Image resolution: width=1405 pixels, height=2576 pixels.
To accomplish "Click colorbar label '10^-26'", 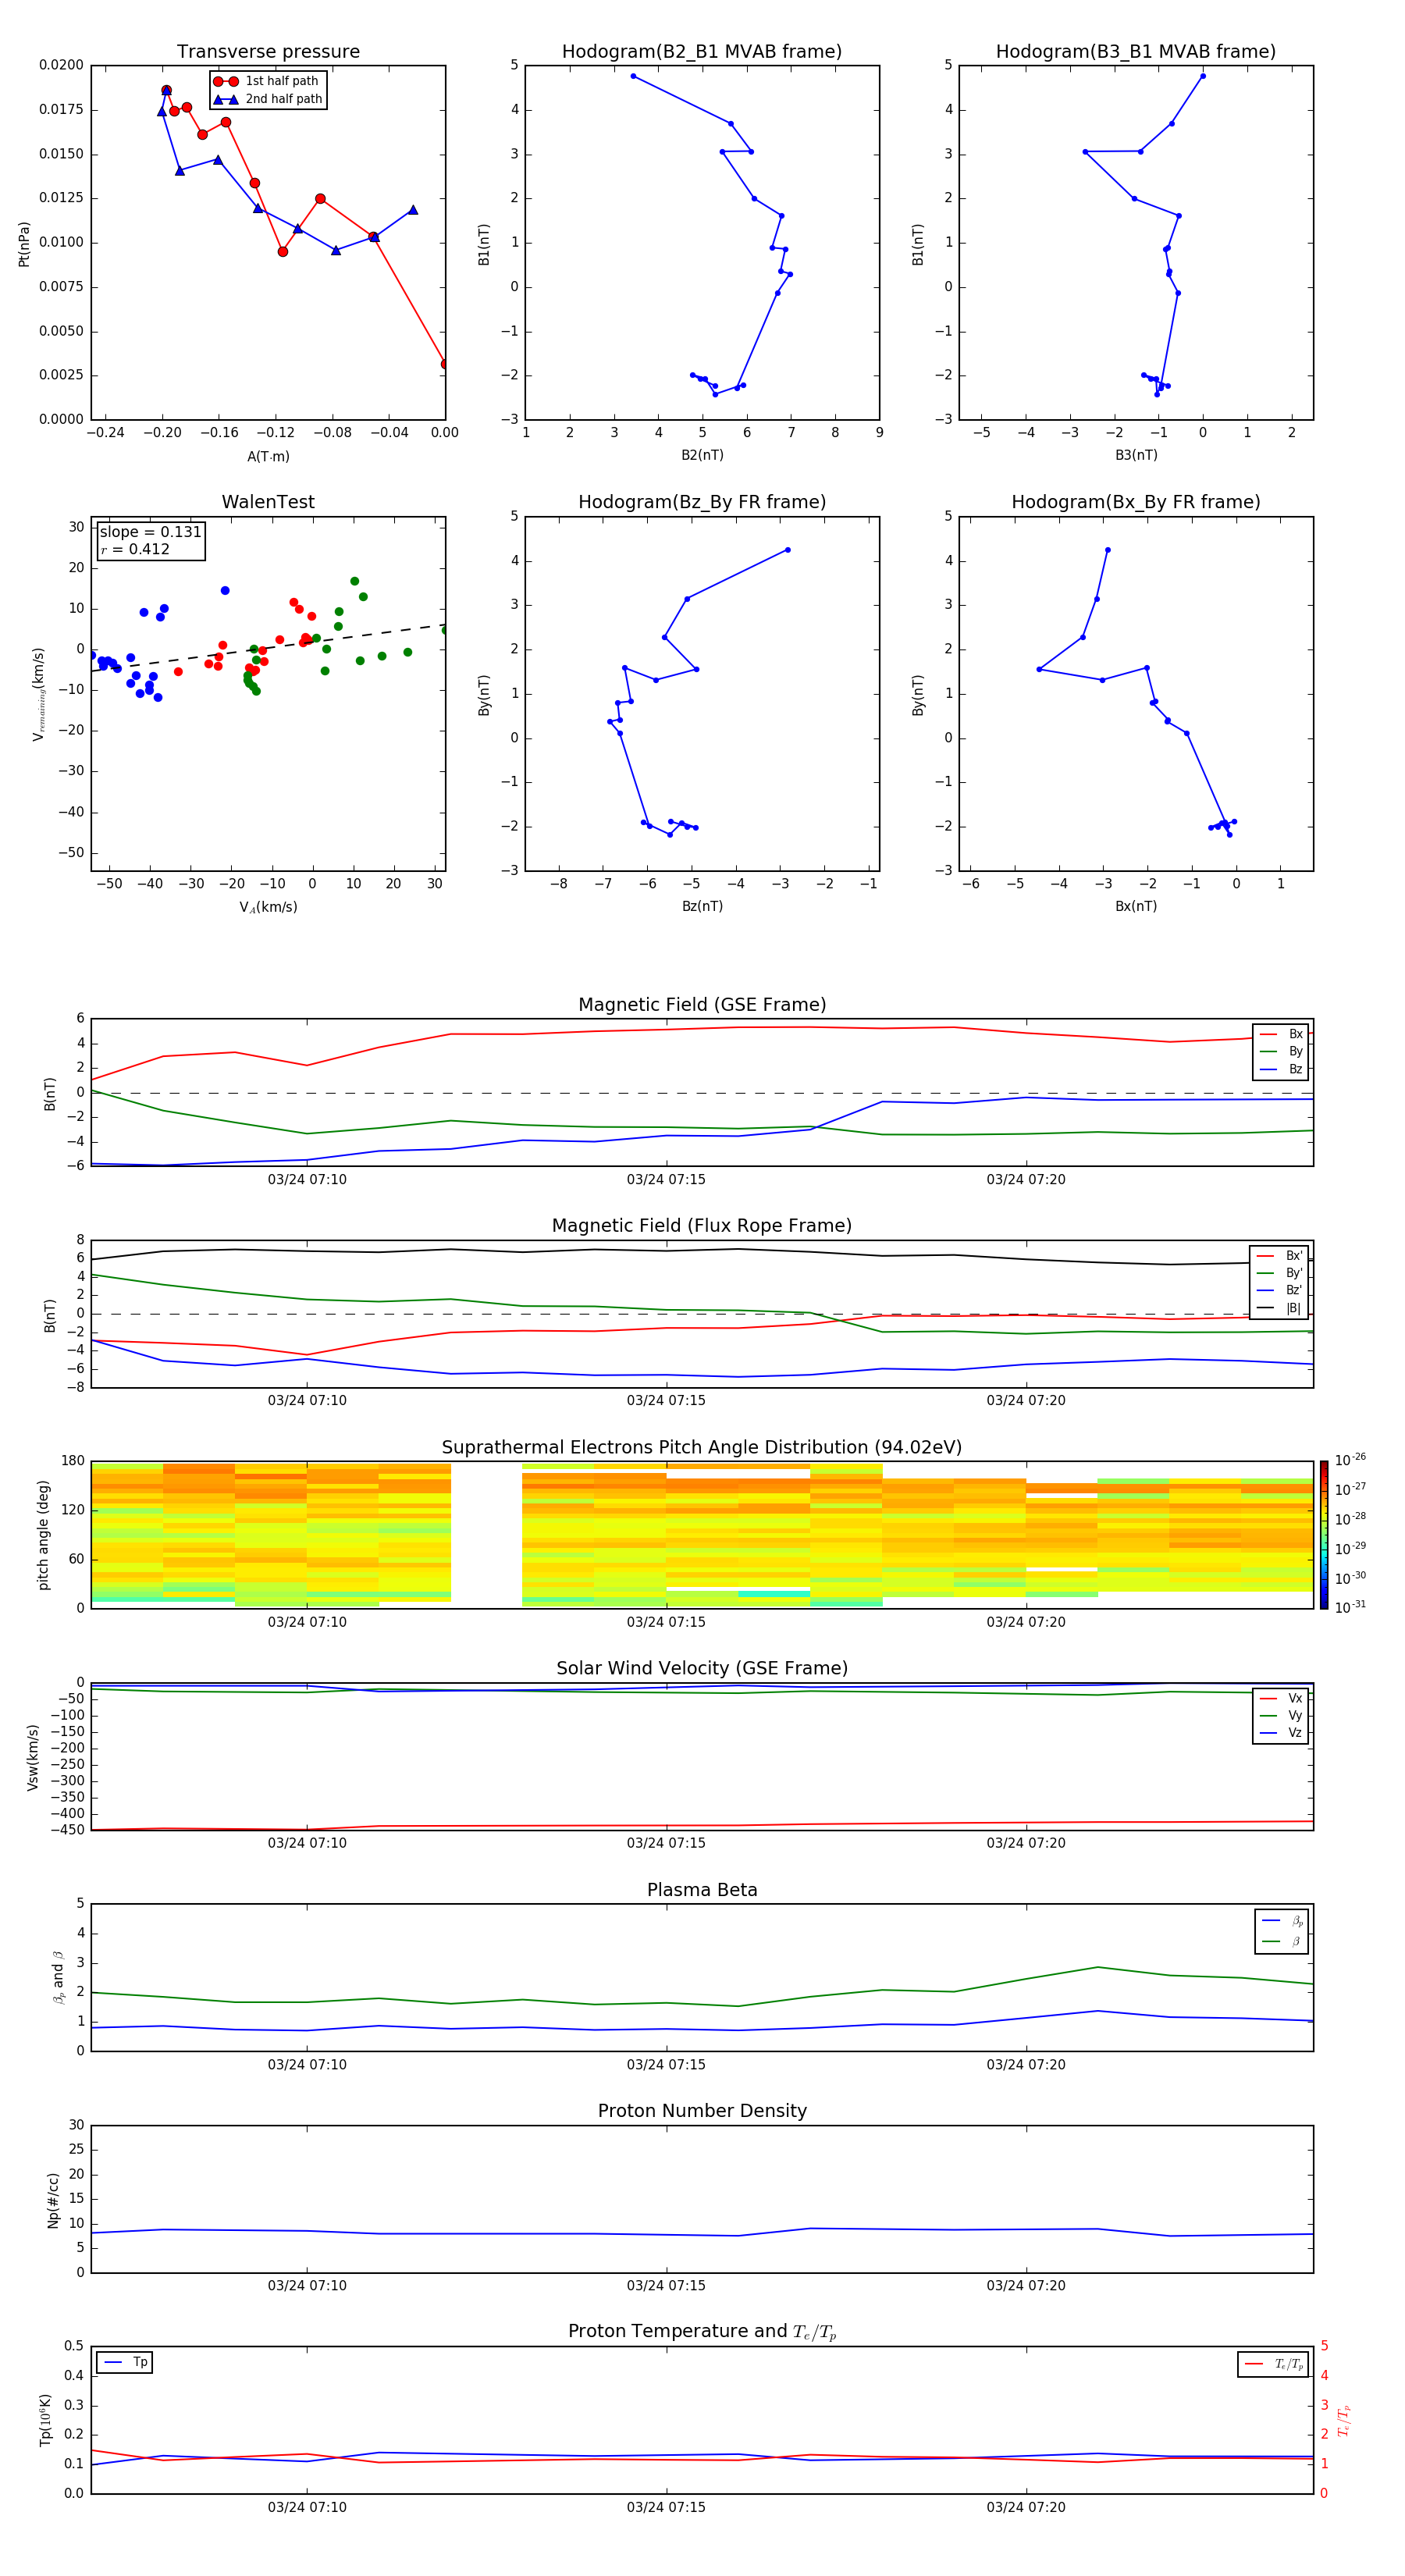I will (x=1350, y=1460).
